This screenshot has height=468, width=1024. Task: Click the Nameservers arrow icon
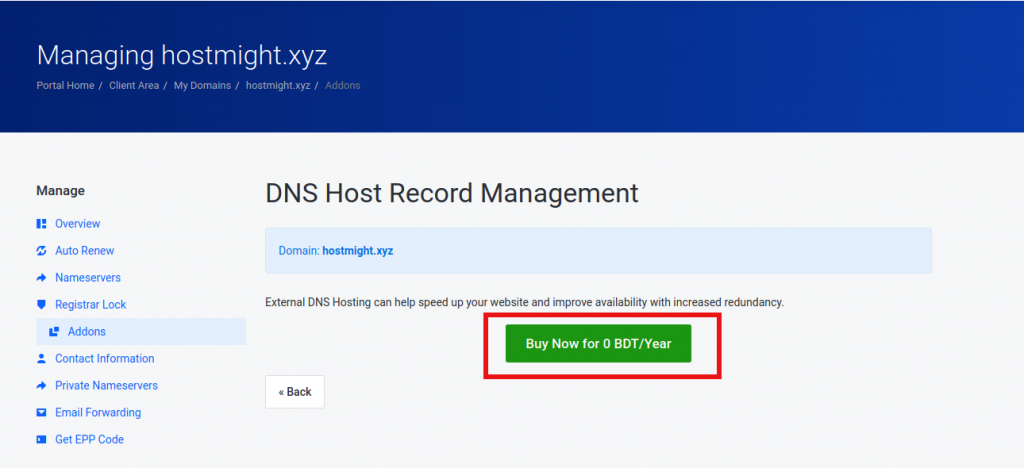tap(41, 278)
